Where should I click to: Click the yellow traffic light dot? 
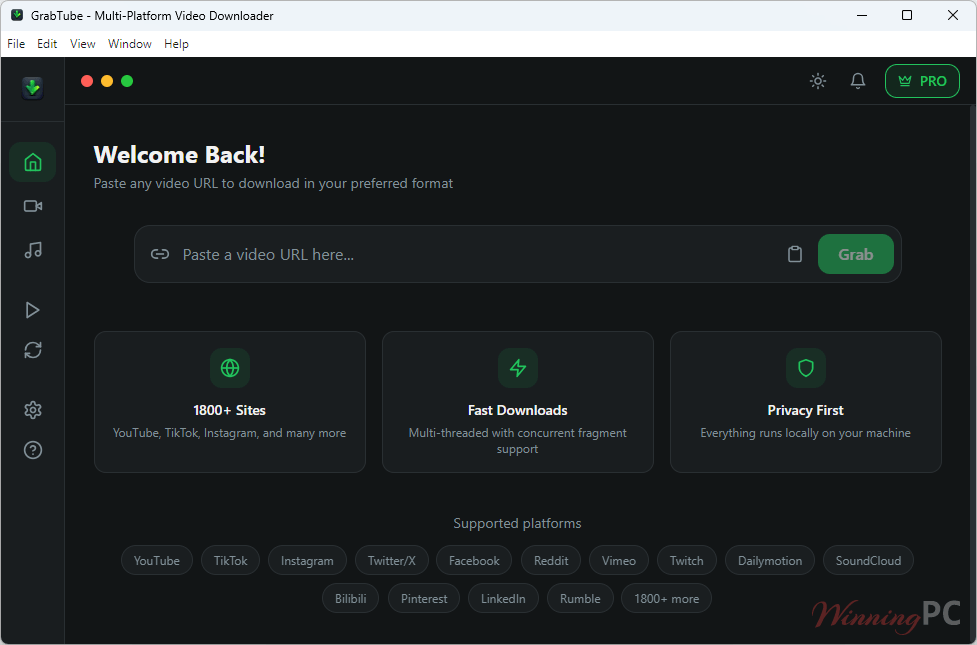point(107,81)
